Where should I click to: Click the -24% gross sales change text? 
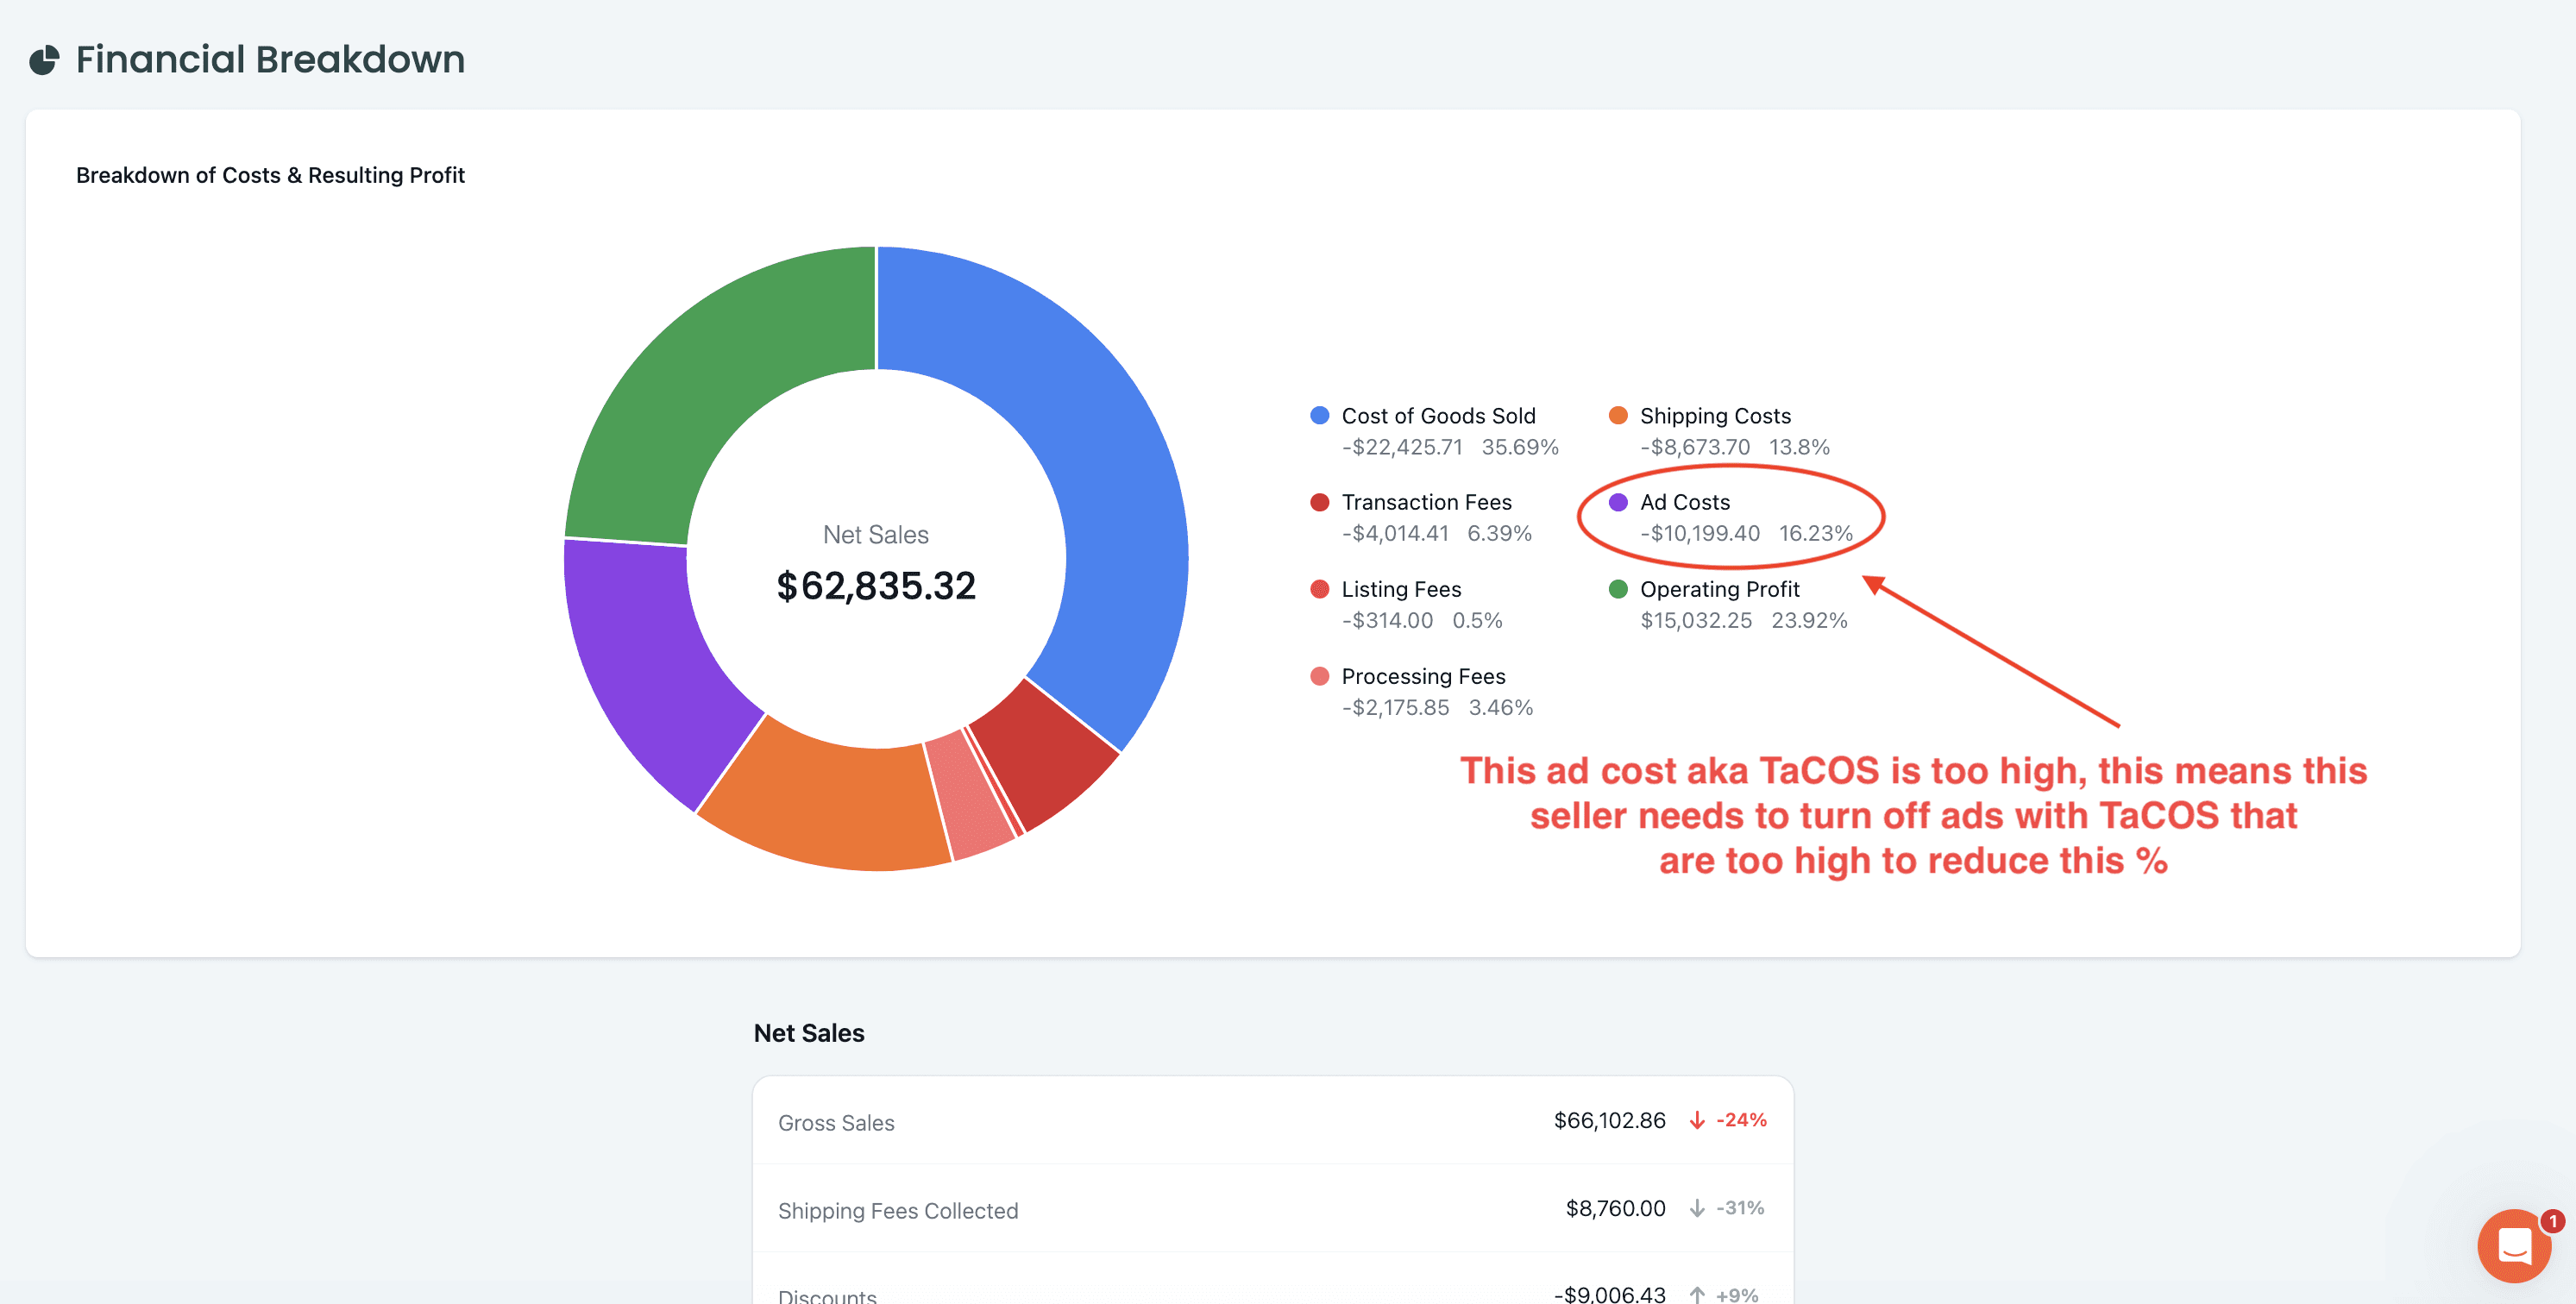coord(1741,1120)
